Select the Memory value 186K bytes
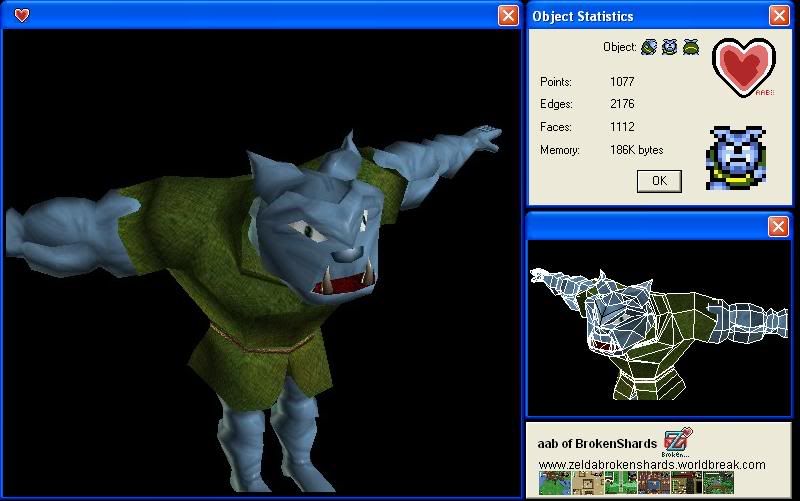The image size is (800, 501). click(x=636, y=150)
